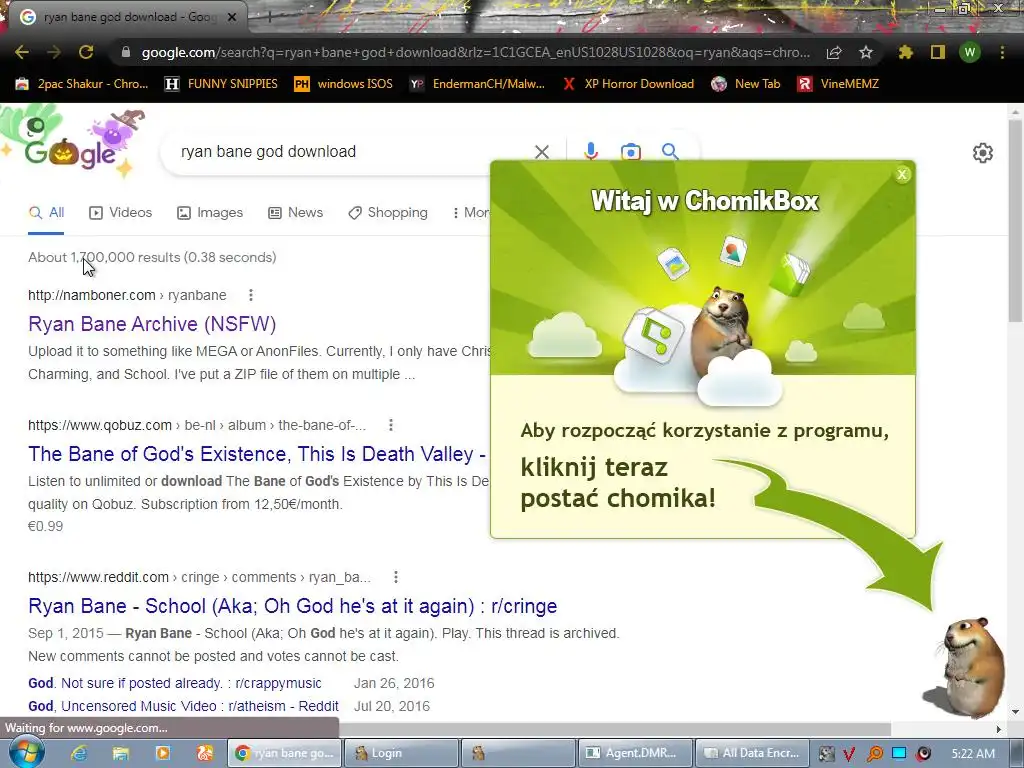Switch to All Data Encr... taskbar window
Image resolution: width=1024 pixels, height=768 pixels.
click(752, 753)
